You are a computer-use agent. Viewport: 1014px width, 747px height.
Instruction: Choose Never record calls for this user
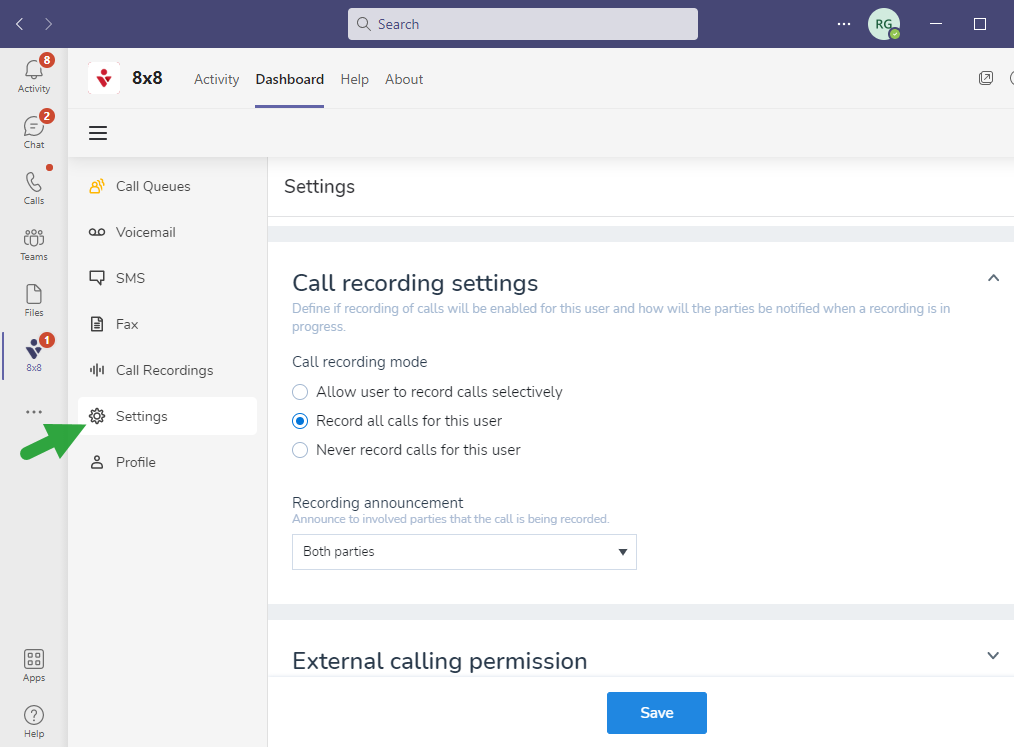coord(300,450)
